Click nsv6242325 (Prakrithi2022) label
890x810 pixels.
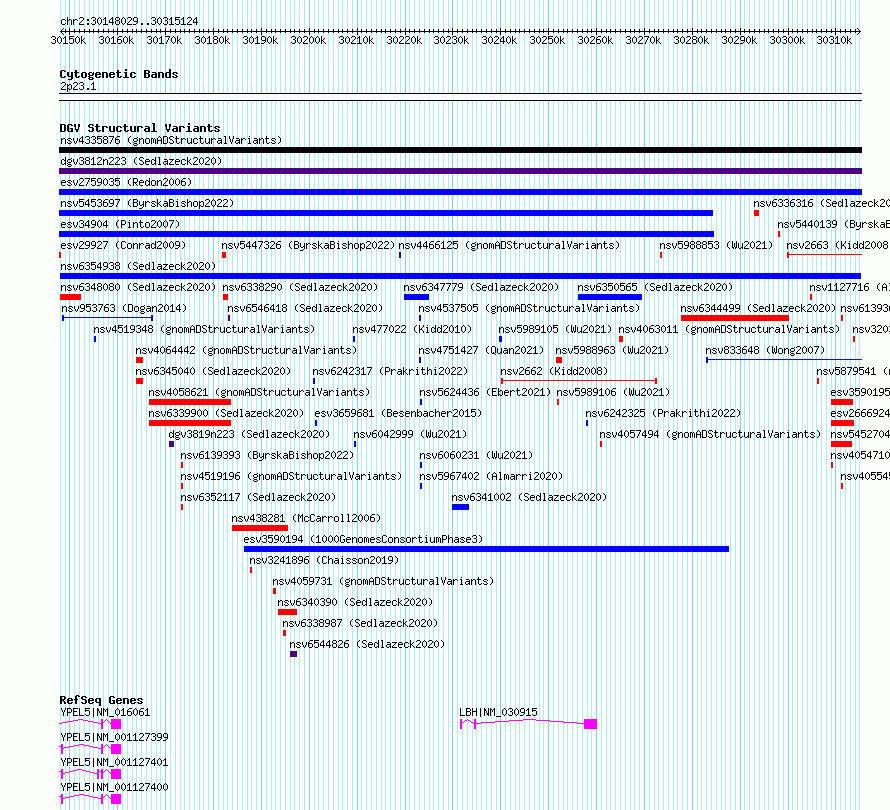point(663,413)
